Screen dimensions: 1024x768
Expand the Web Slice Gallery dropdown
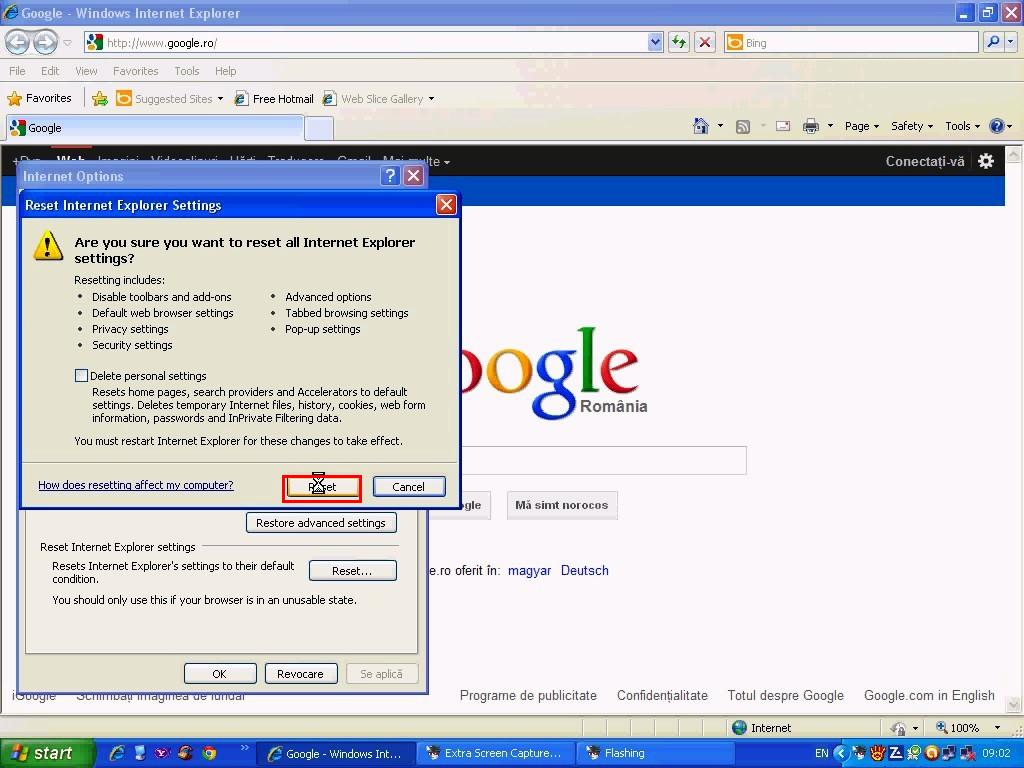[x=432, y=99]
